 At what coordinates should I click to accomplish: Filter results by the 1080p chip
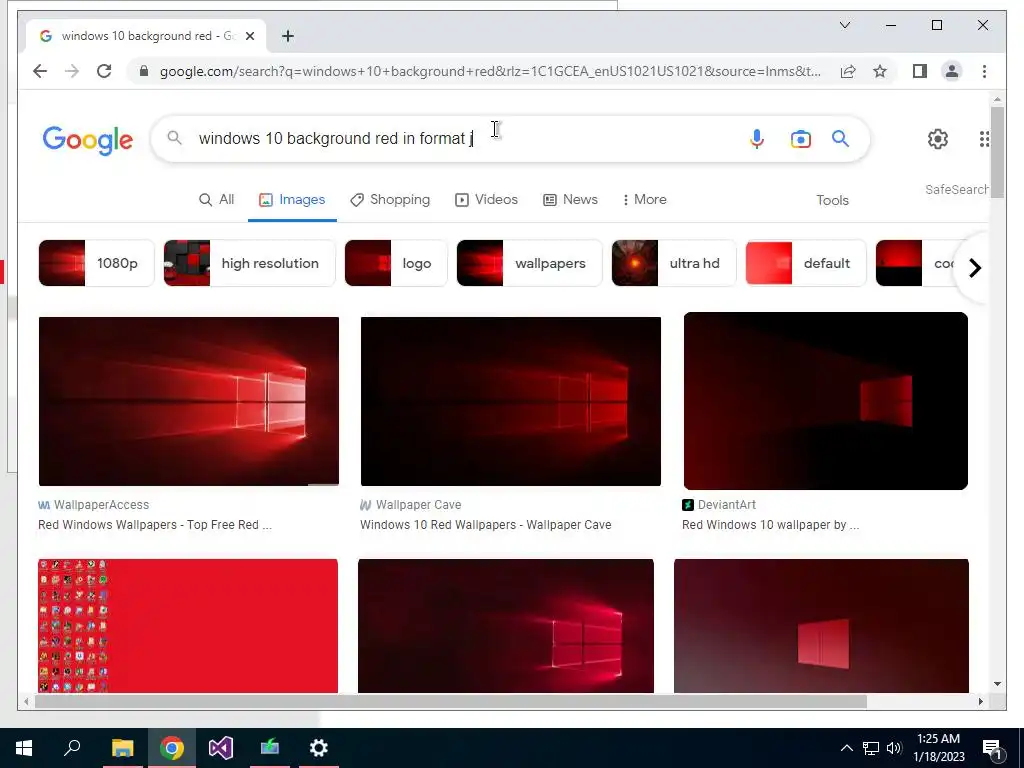pyautogui.click(x=96, y=263)
